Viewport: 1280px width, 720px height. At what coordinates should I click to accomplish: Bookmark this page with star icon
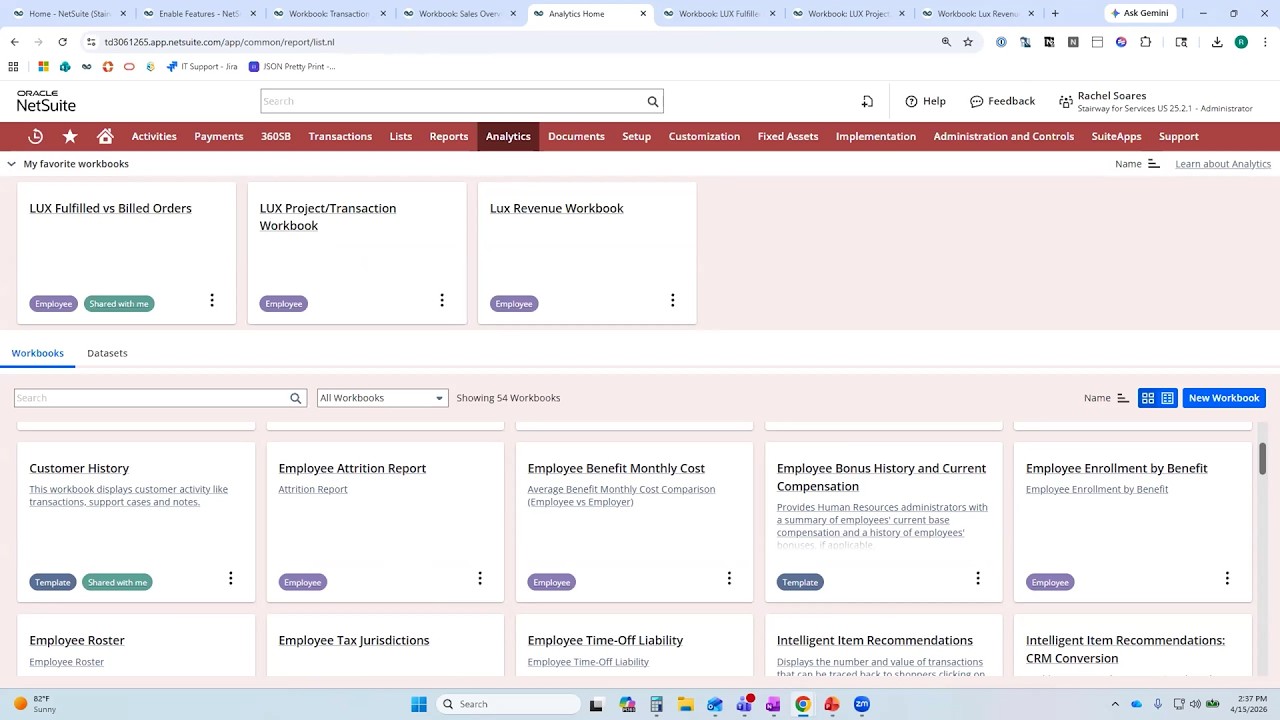tap(968, 42)
